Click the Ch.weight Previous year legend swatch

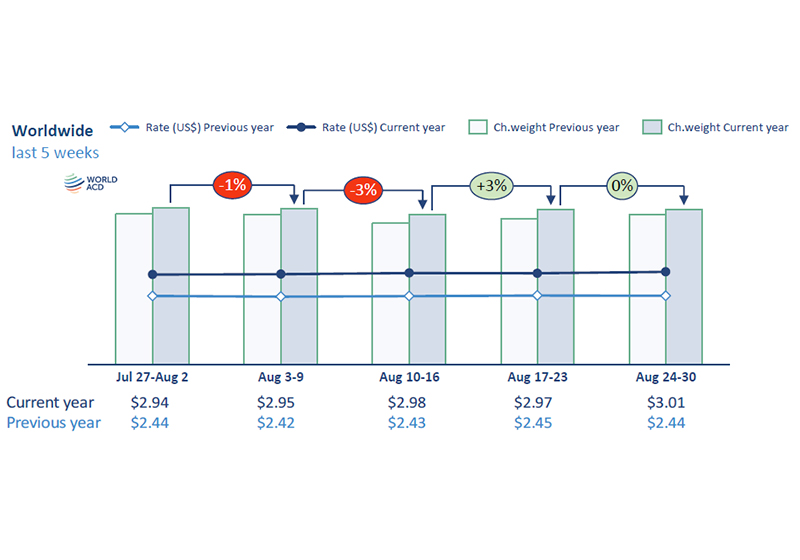[x=478, y=127]
